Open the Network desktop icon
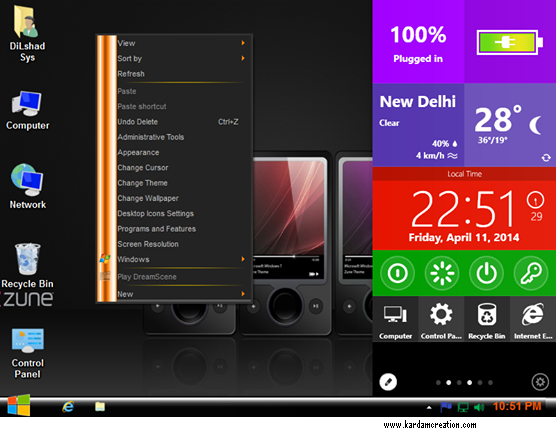557x434 pixels. [x=27, y=185]
